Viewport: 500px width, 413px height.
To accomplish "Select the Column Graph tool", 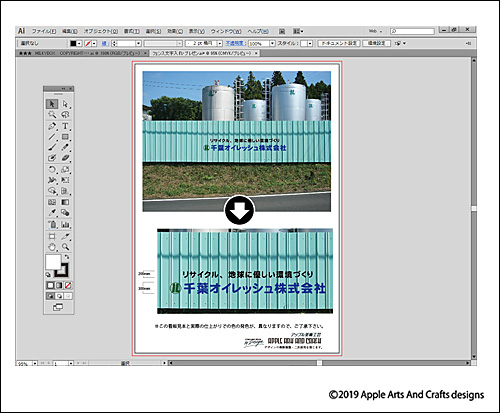I will click(65, 224).
